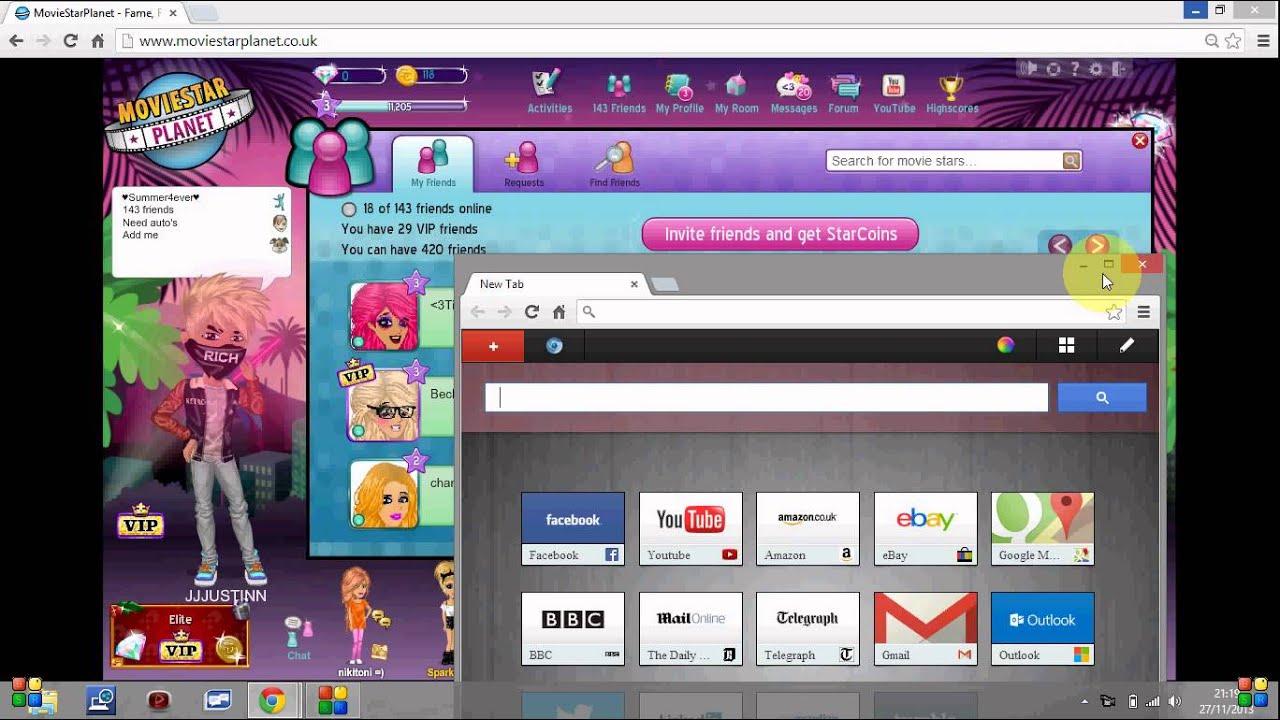Click zoom magnifier icon in MovieStarPlanet address bar
1280x720 pixels.
tap(1212, 41)
